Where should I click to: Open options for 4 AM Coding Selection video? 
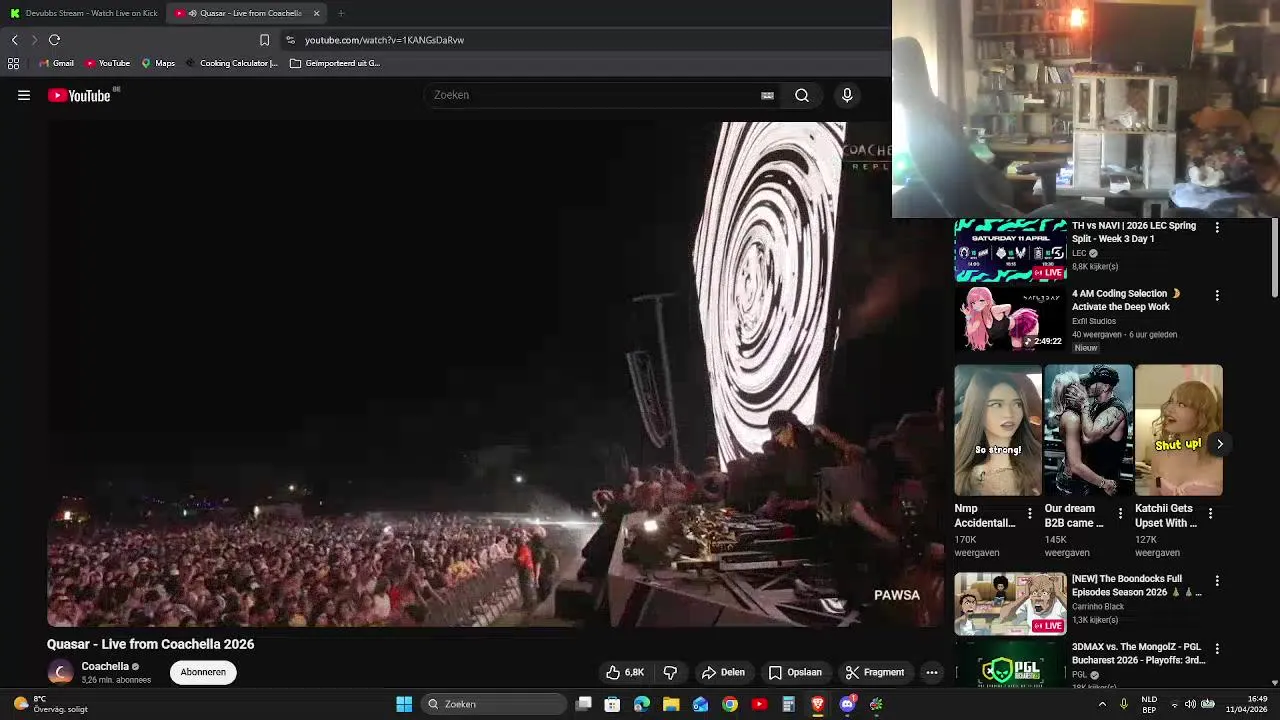tap(1217, 296)
